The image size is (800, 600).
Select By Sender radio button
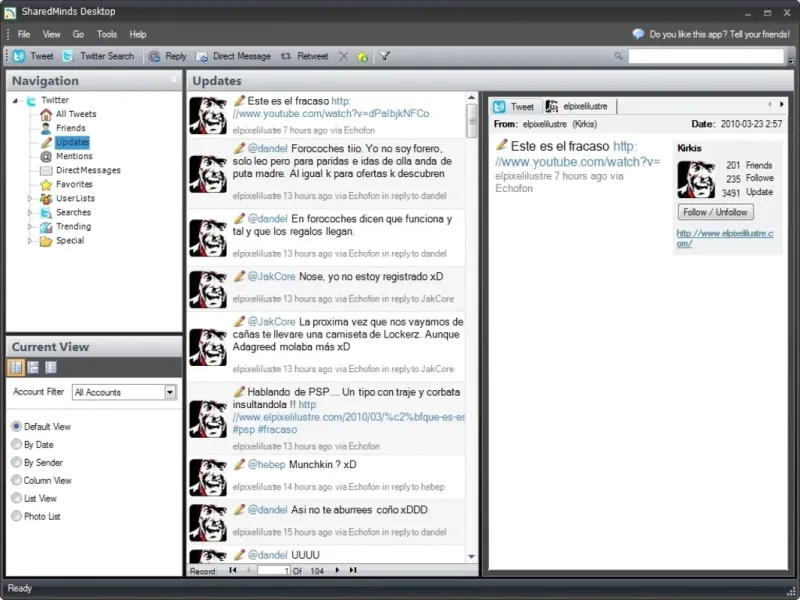click(16, 462)
